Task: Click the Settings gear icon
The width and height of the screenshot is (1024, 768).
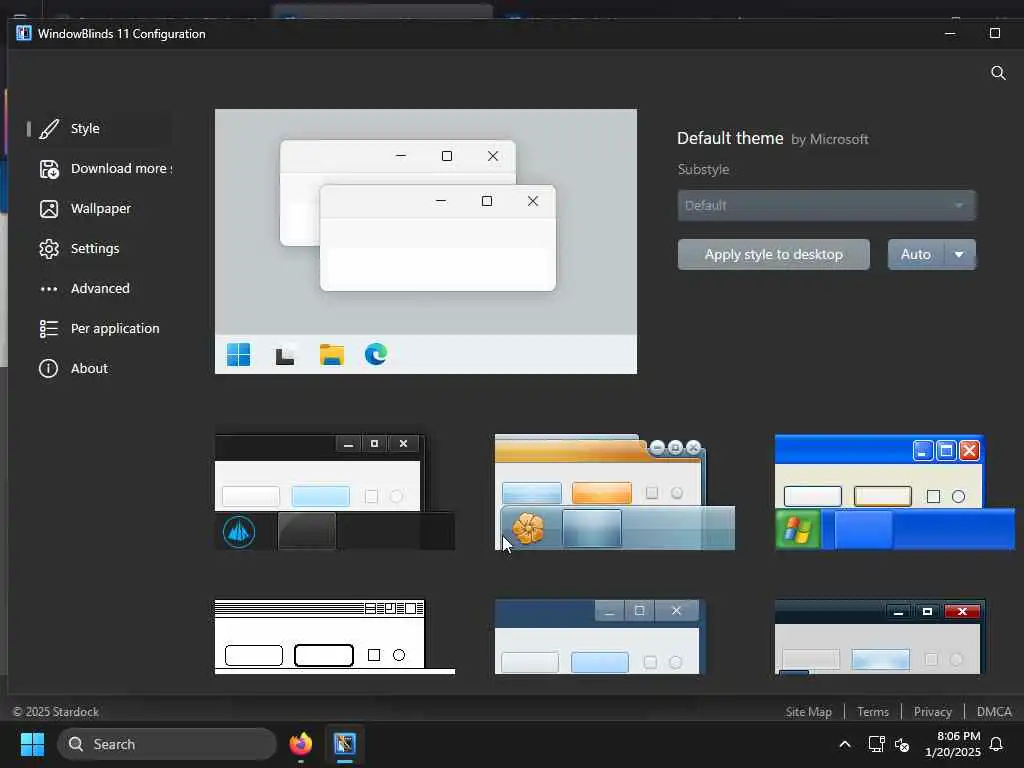Action: pyautogui.click(x=49, y=249)
